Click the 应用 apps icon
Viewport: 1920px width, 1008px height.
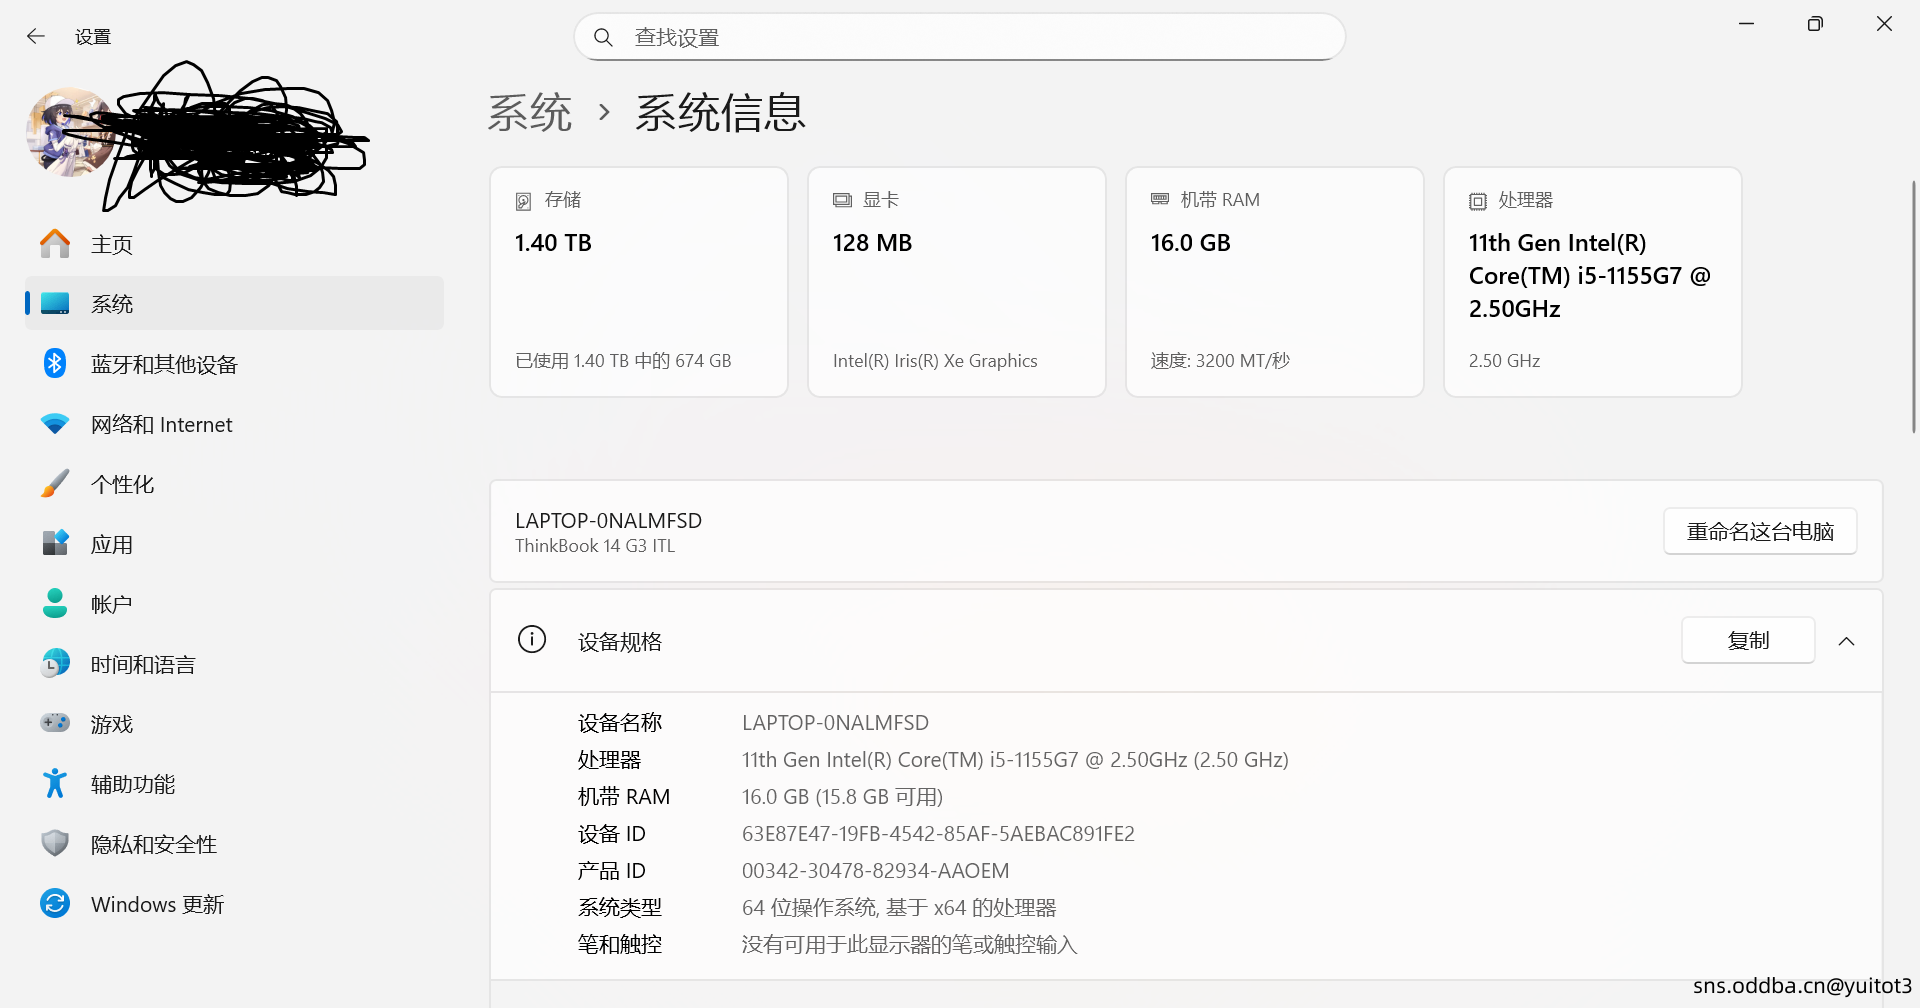pyautogui.click(x=55, y=544)
